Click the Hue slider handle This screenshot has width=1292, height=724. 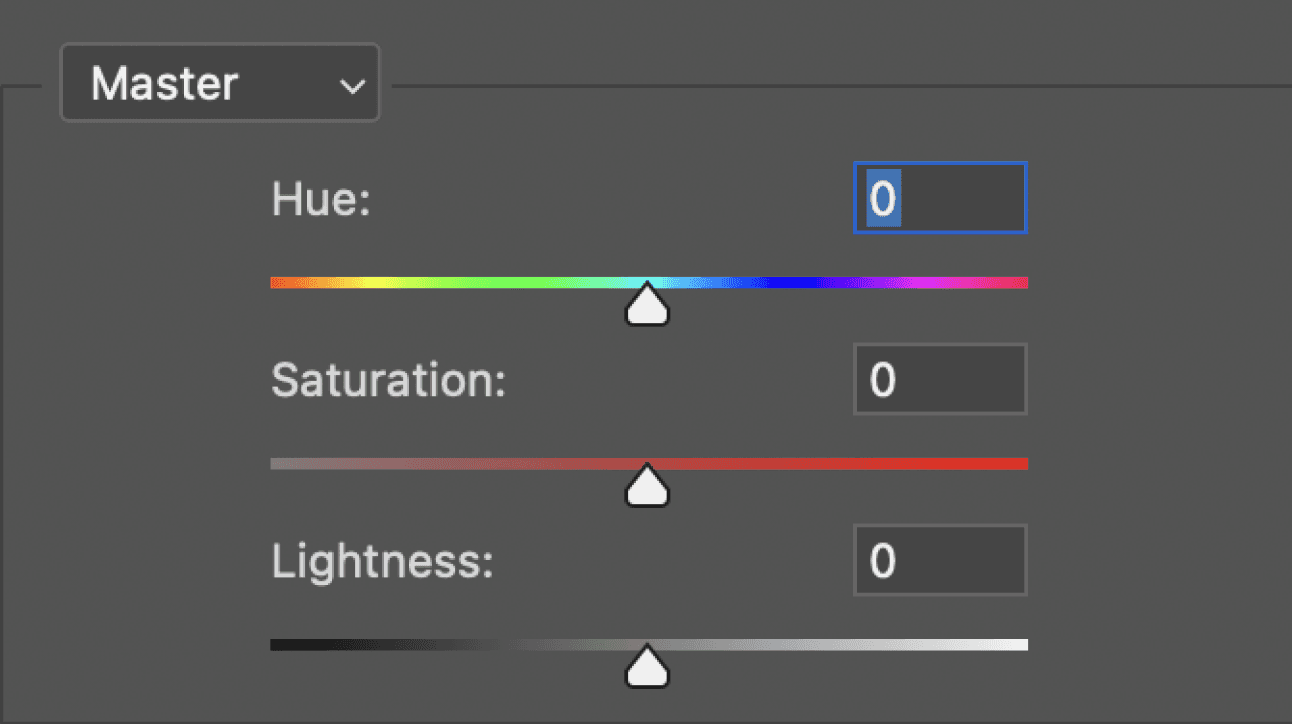point(647,304)
